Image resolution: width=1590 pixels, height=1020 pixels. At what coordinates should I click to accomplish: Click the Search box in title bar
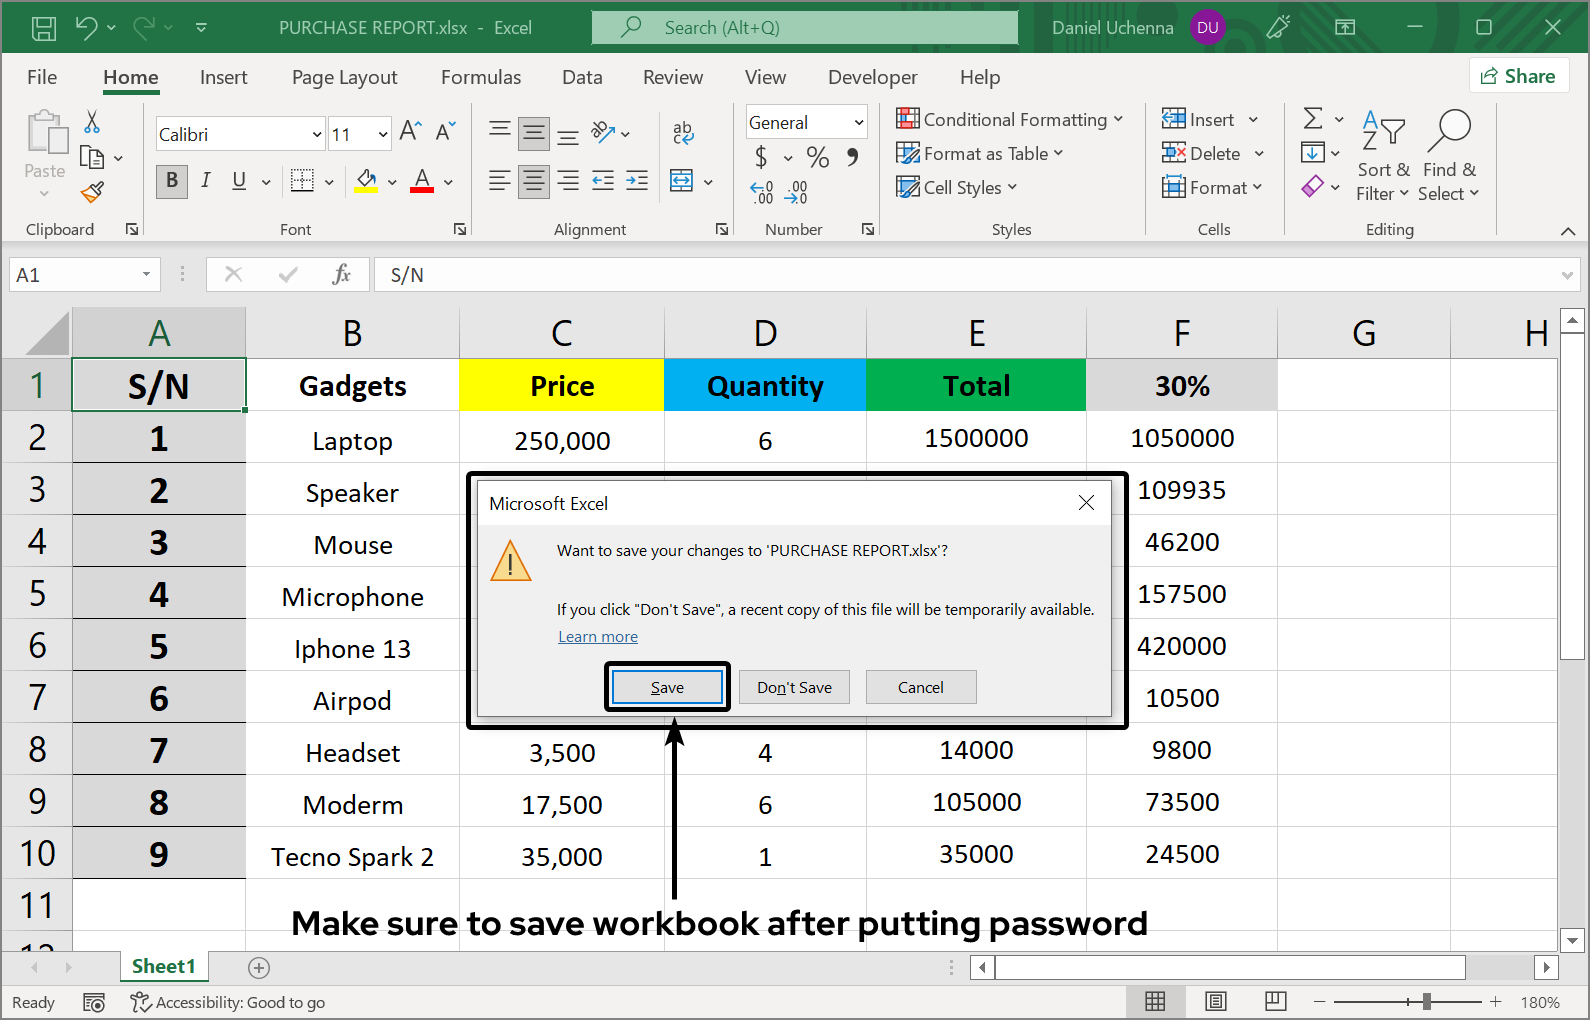coord(805,28)
